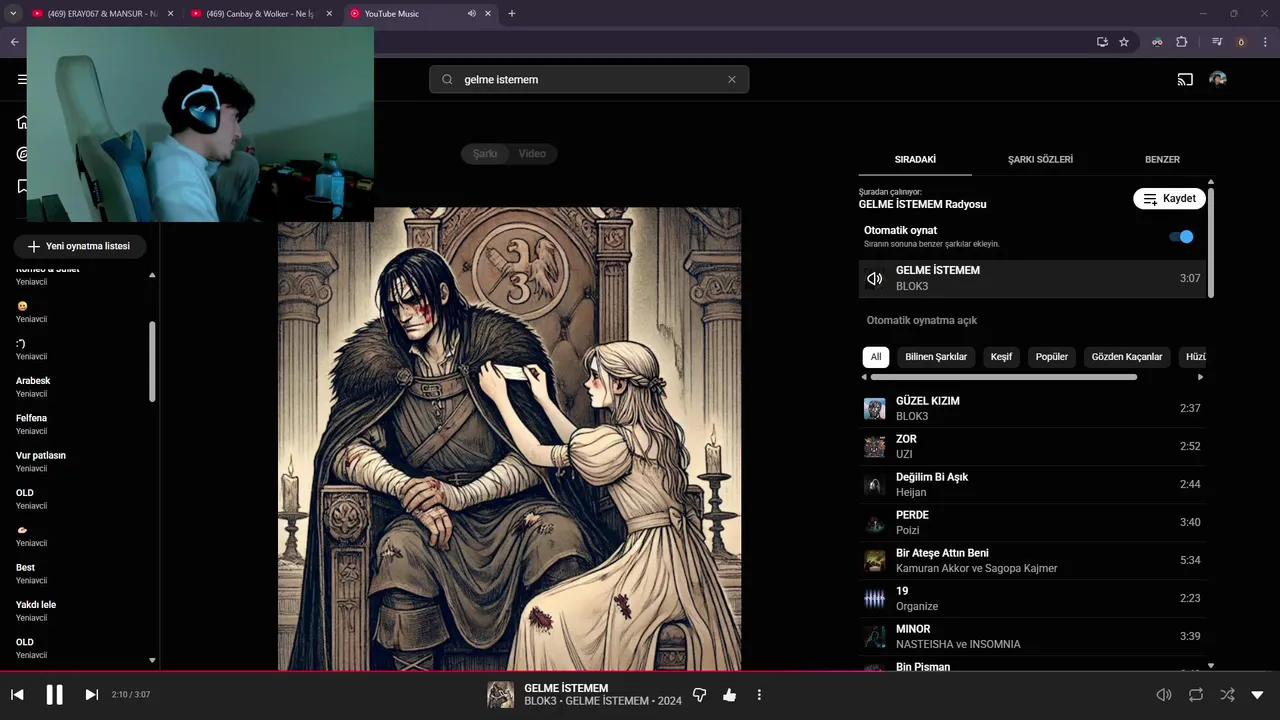Toggle the shuffle icon

click(x=1227, y=695)
